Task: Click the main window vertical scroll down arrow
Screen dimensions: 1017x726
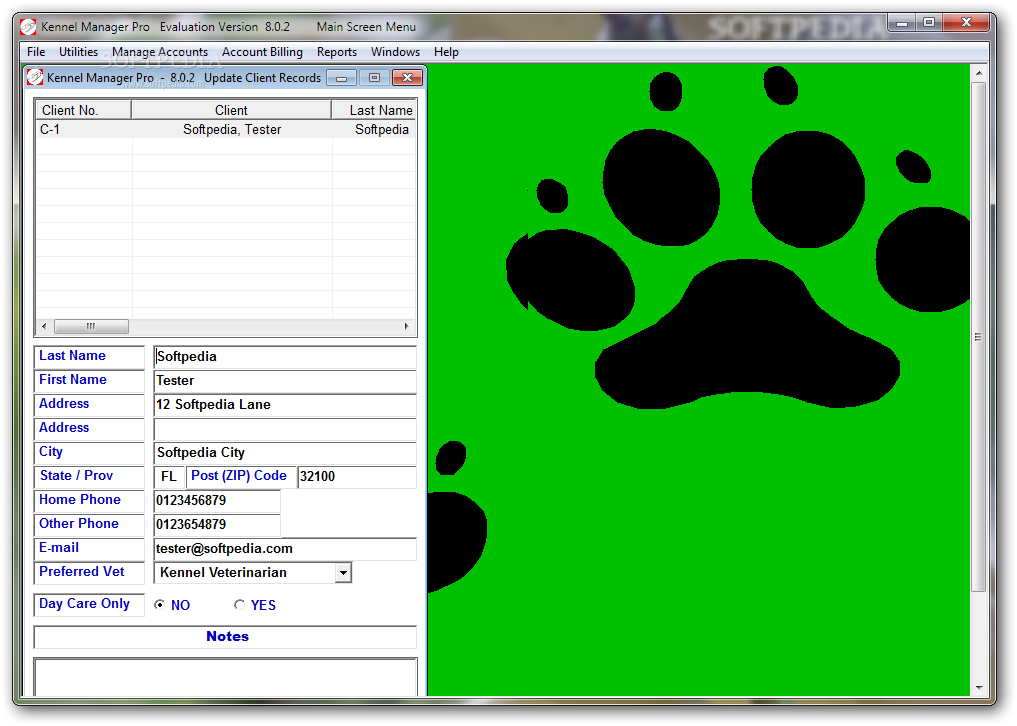Action: pyautogui.click(x=979, y=688)
